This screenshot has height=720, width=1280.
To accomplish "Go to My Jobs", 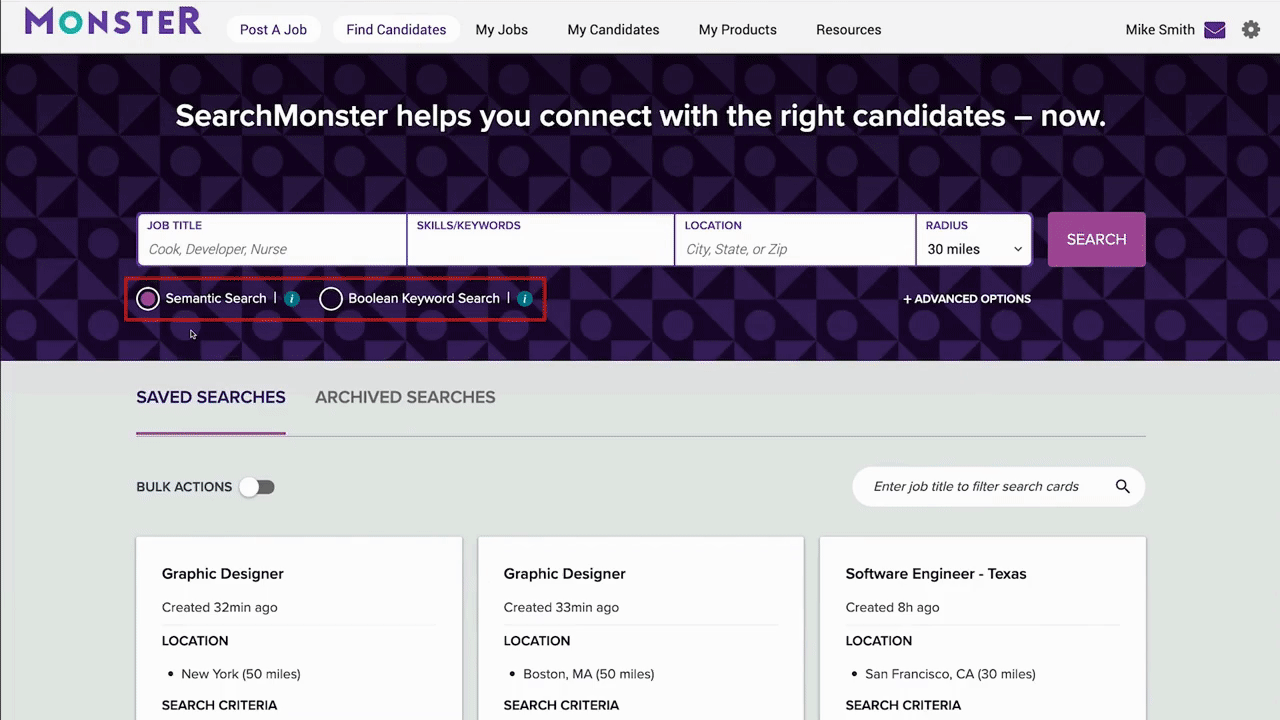I will (x=501, y=30).
